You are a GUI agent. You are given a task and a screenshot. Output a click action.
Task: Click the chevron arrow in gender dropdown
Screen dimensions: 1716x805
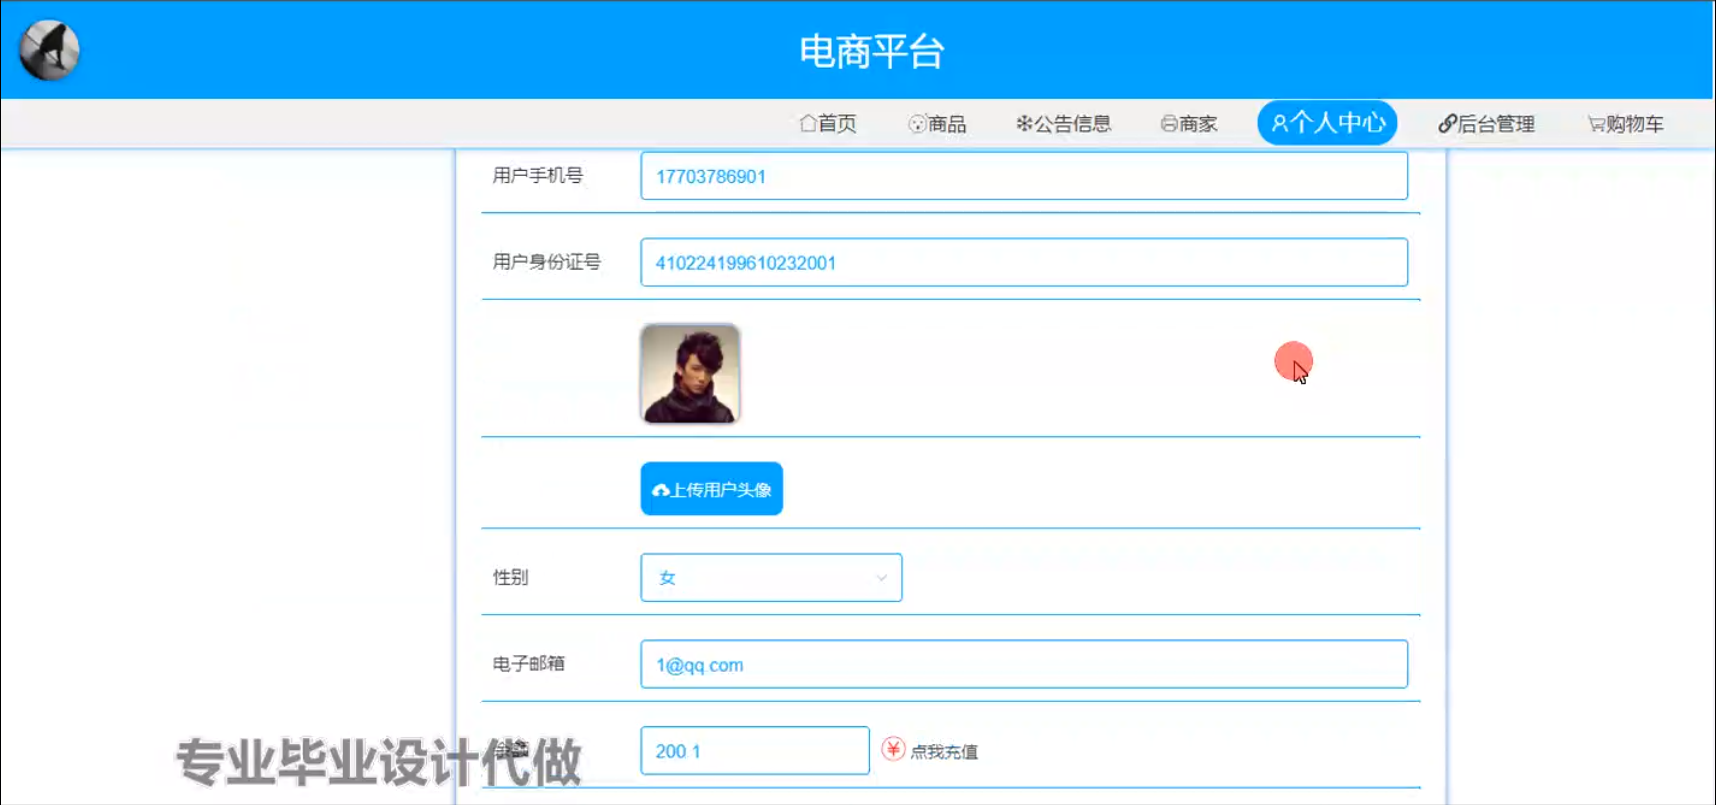pos(881,578)
